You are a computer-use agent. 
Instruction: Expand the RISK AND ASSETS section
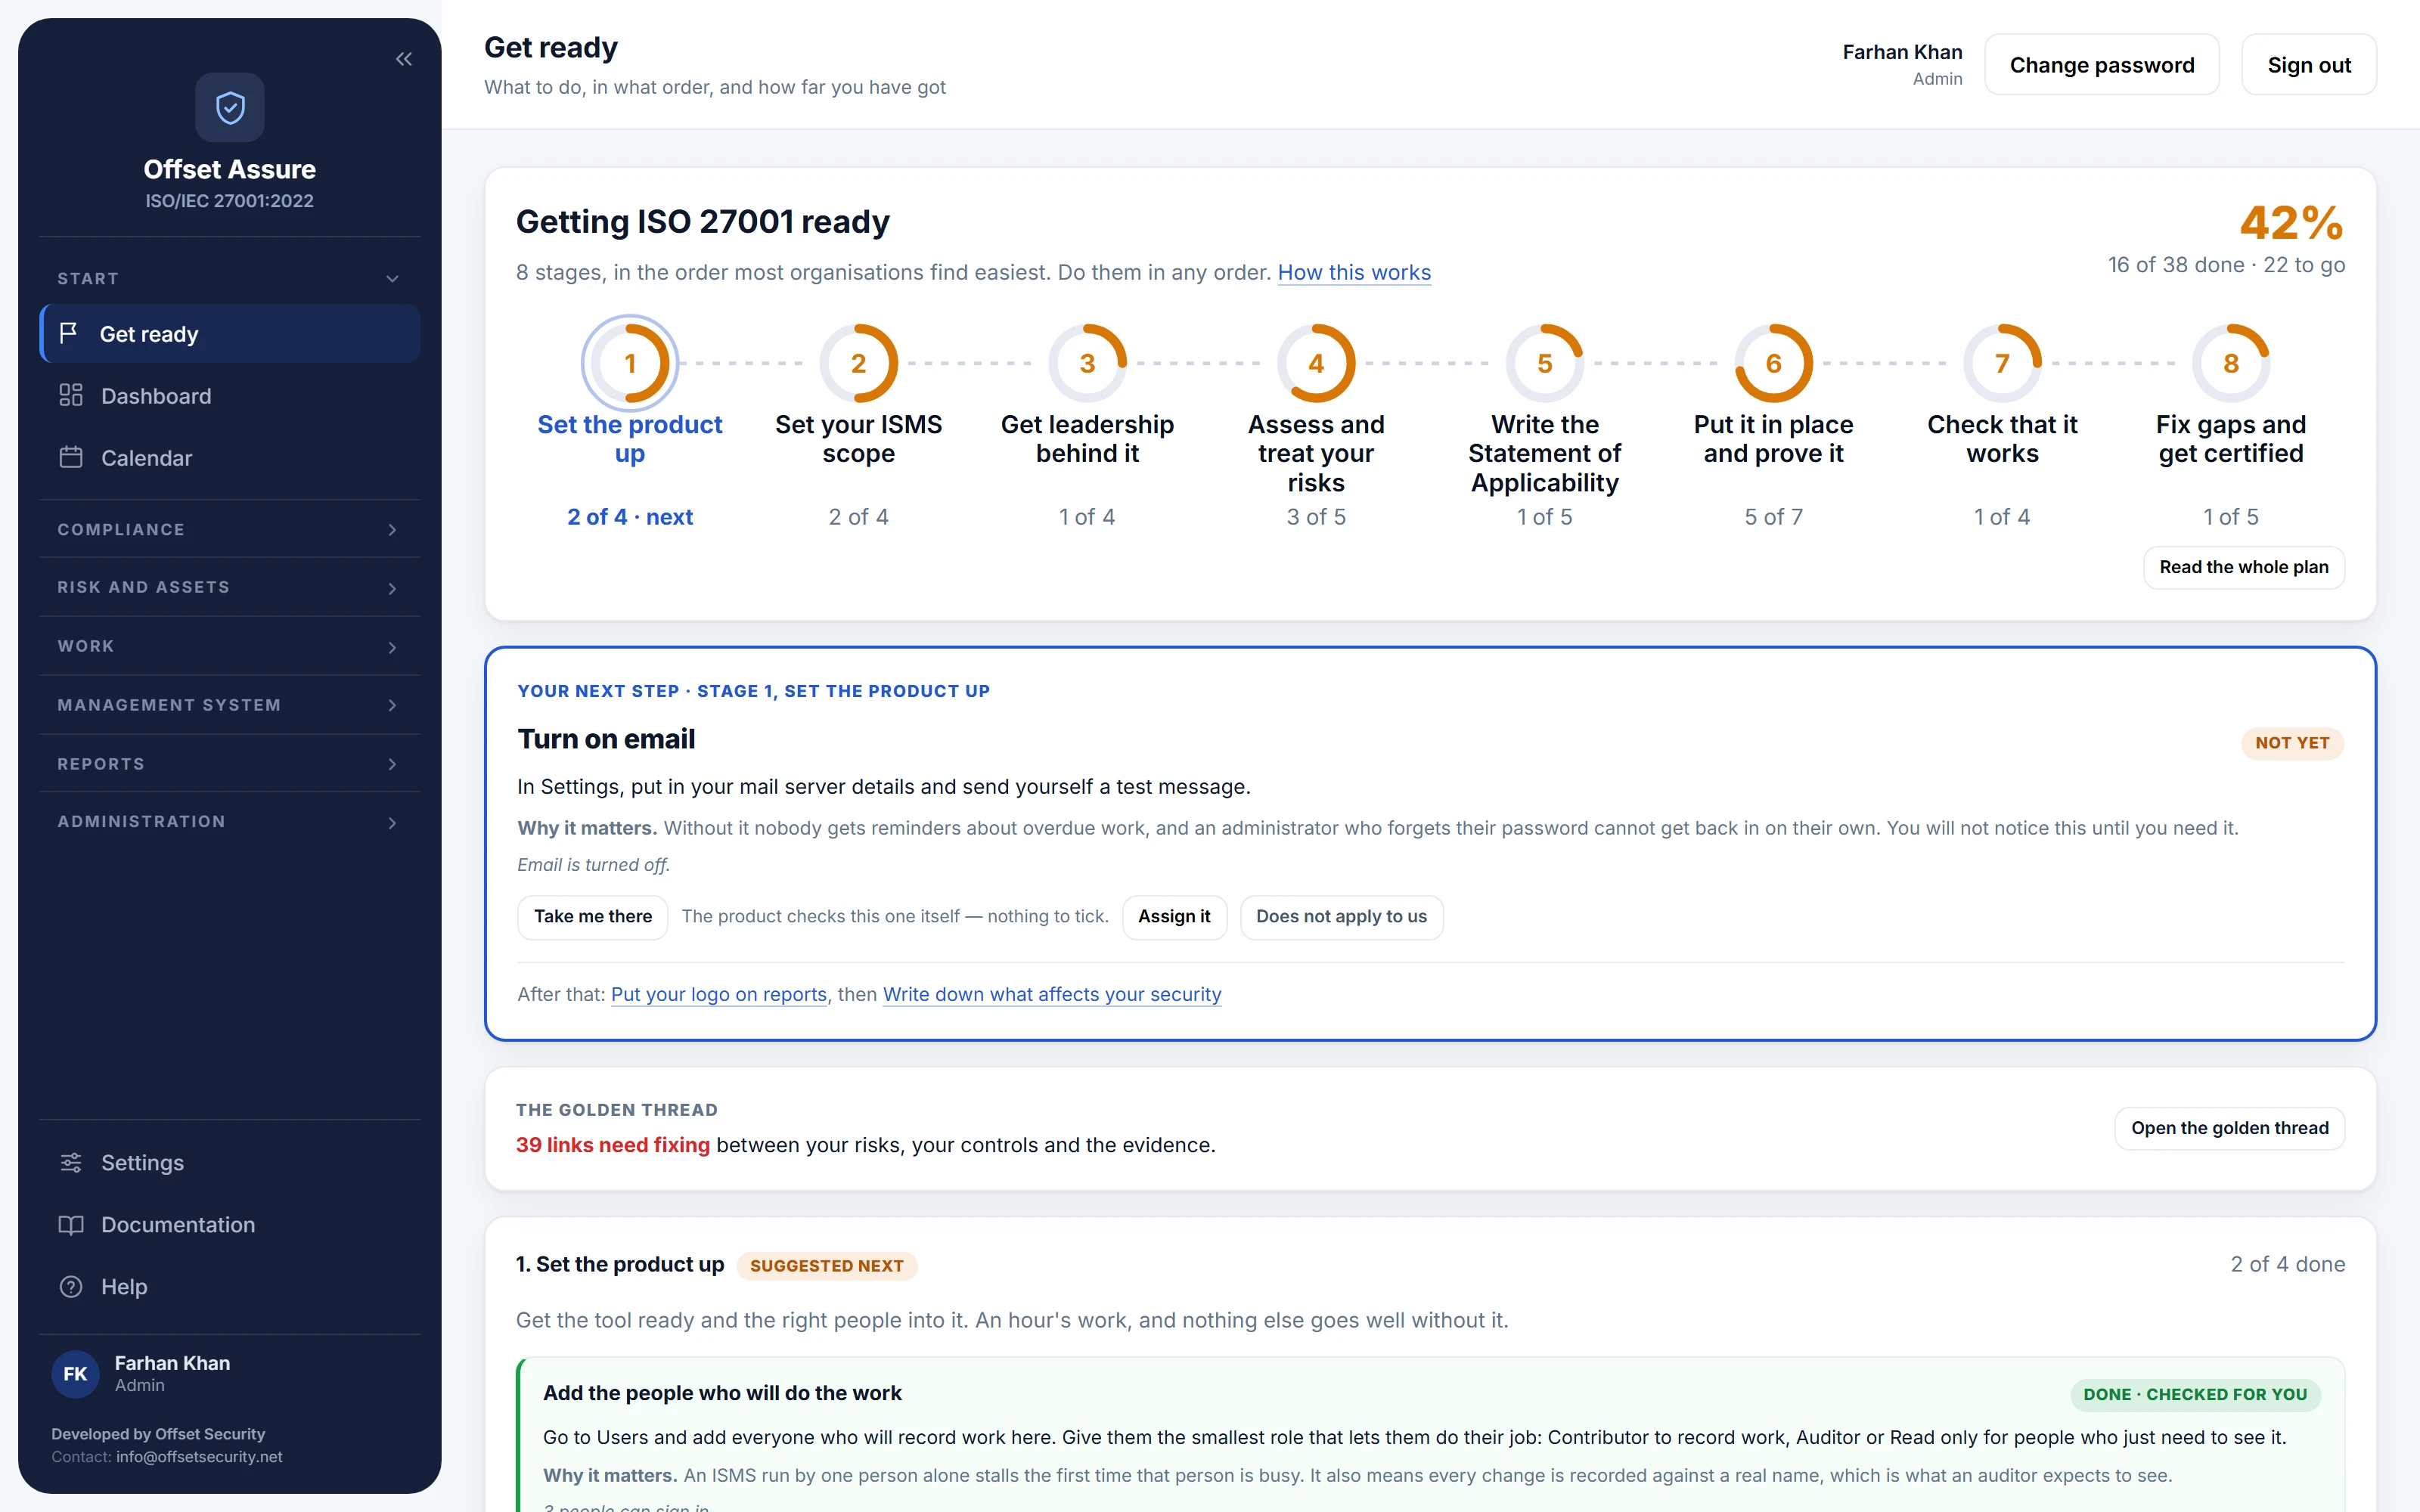point(230,587)
